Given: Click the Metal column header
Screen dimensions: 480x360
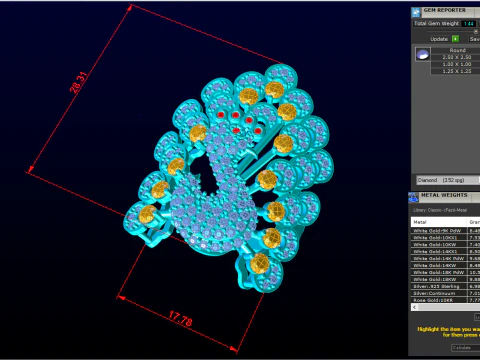Looking at the screenshot, I should (x=439, y=222).
